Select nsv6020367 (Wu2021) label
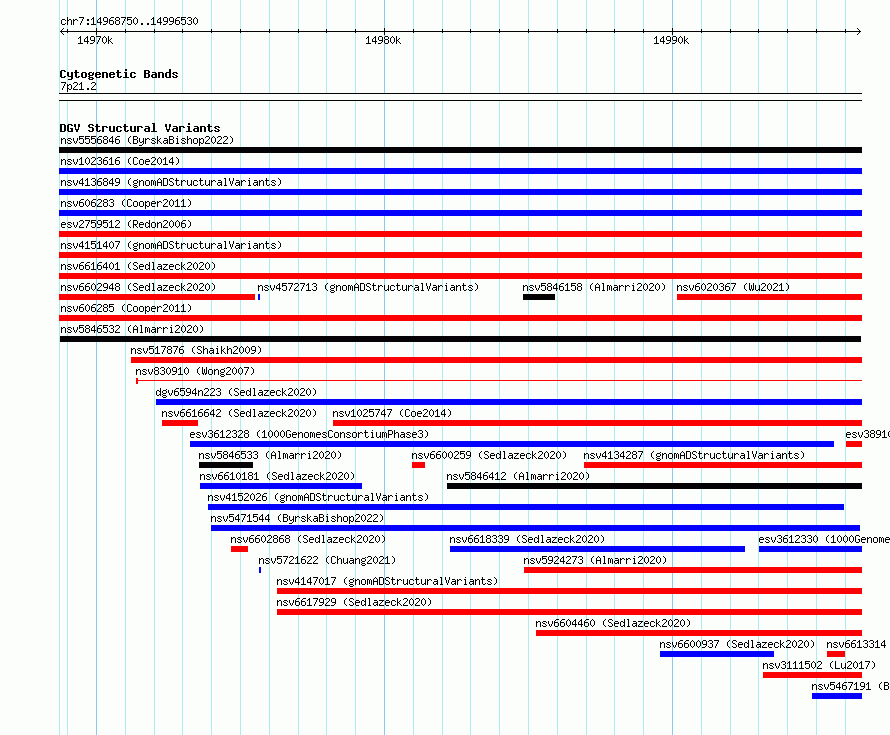890x735 pixels. click(733, 287)
